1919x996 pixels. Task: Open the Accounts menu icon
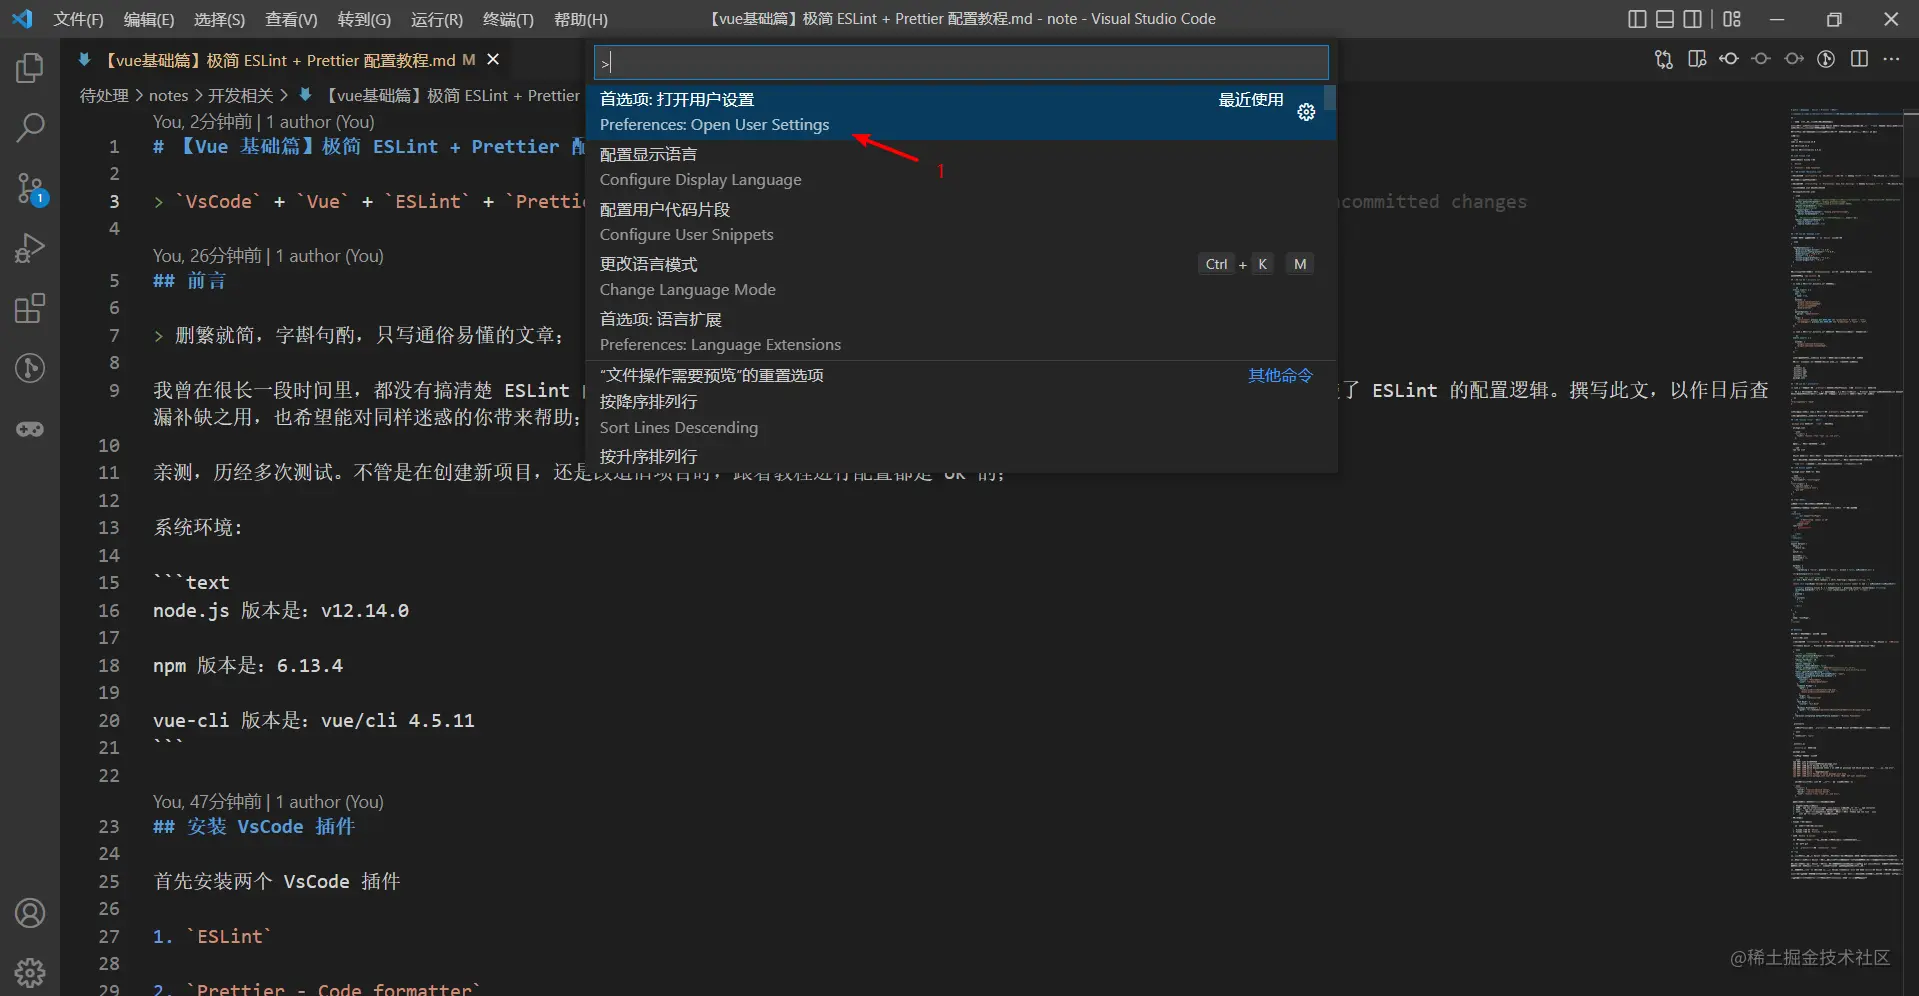[30, 913]
